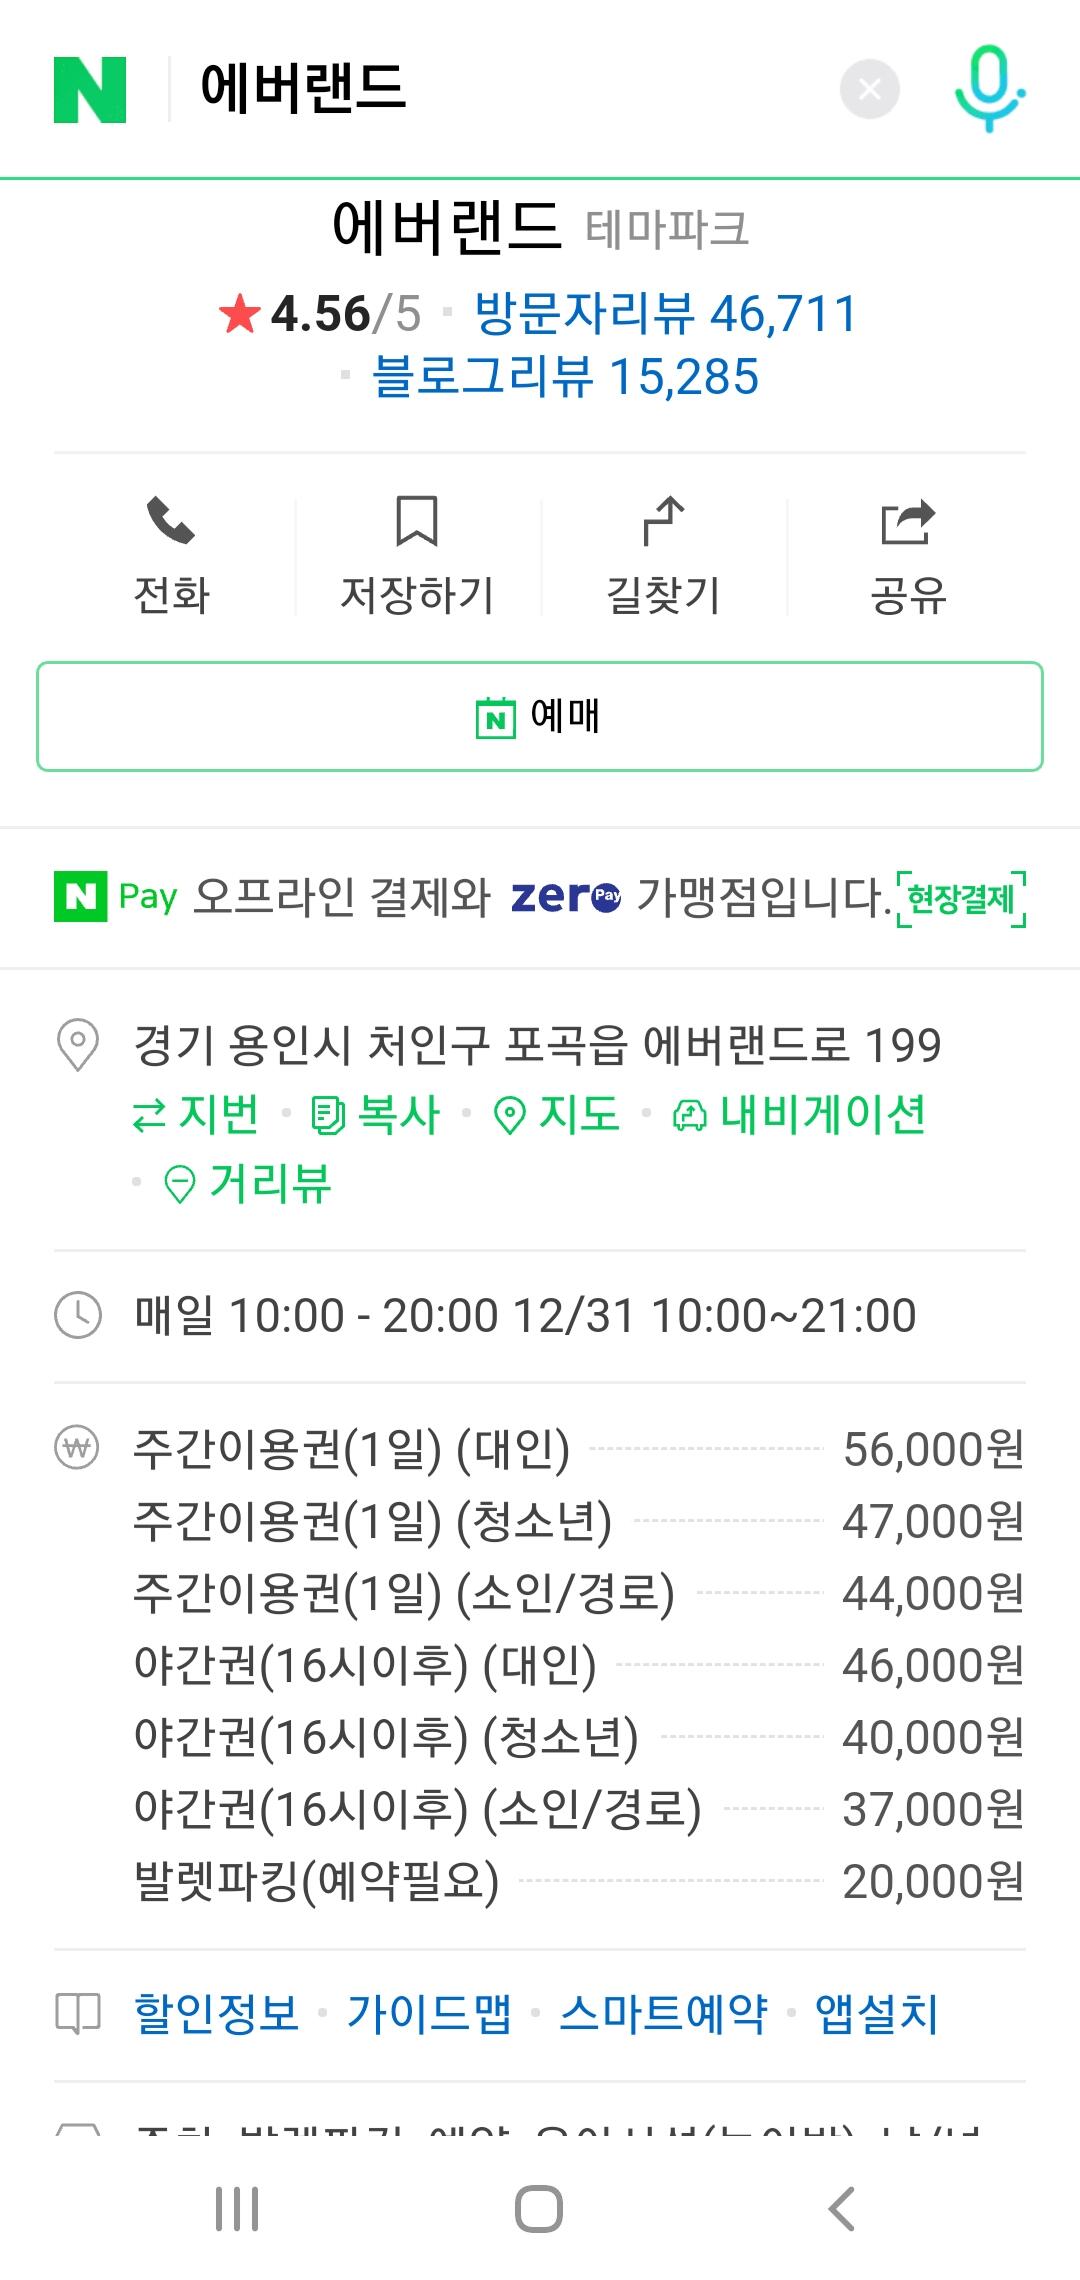
Task: Activate the microphone voice search icon
Action: point(989,89)
